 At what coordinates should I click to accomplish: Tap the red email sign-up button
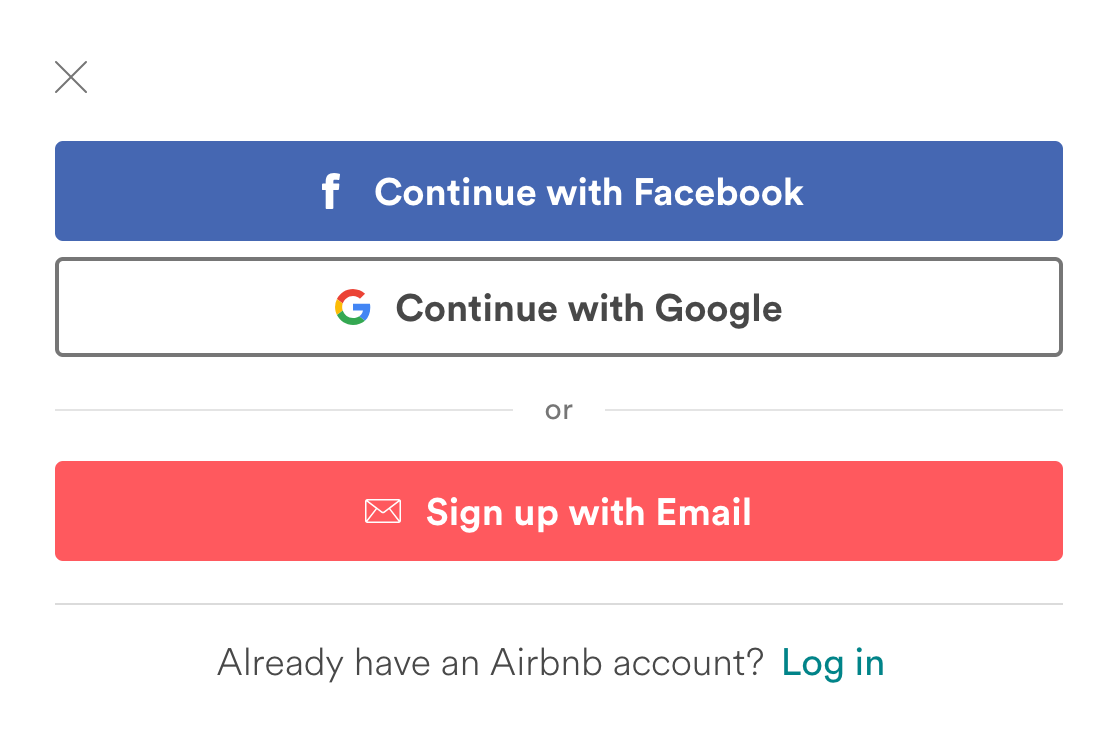tap(559, 511)
